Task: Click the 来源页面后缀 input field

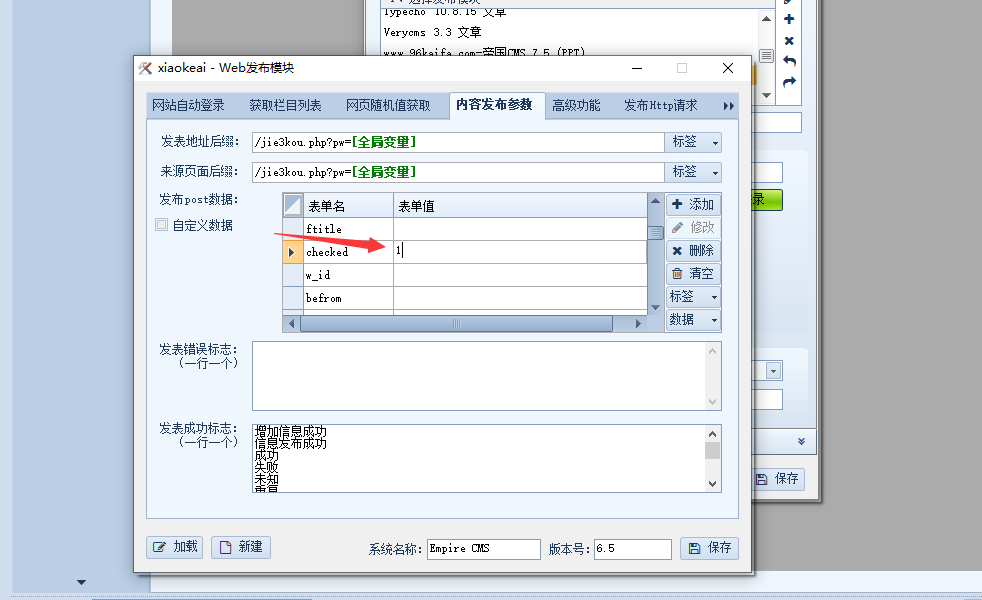Action: tap(458, 172)
